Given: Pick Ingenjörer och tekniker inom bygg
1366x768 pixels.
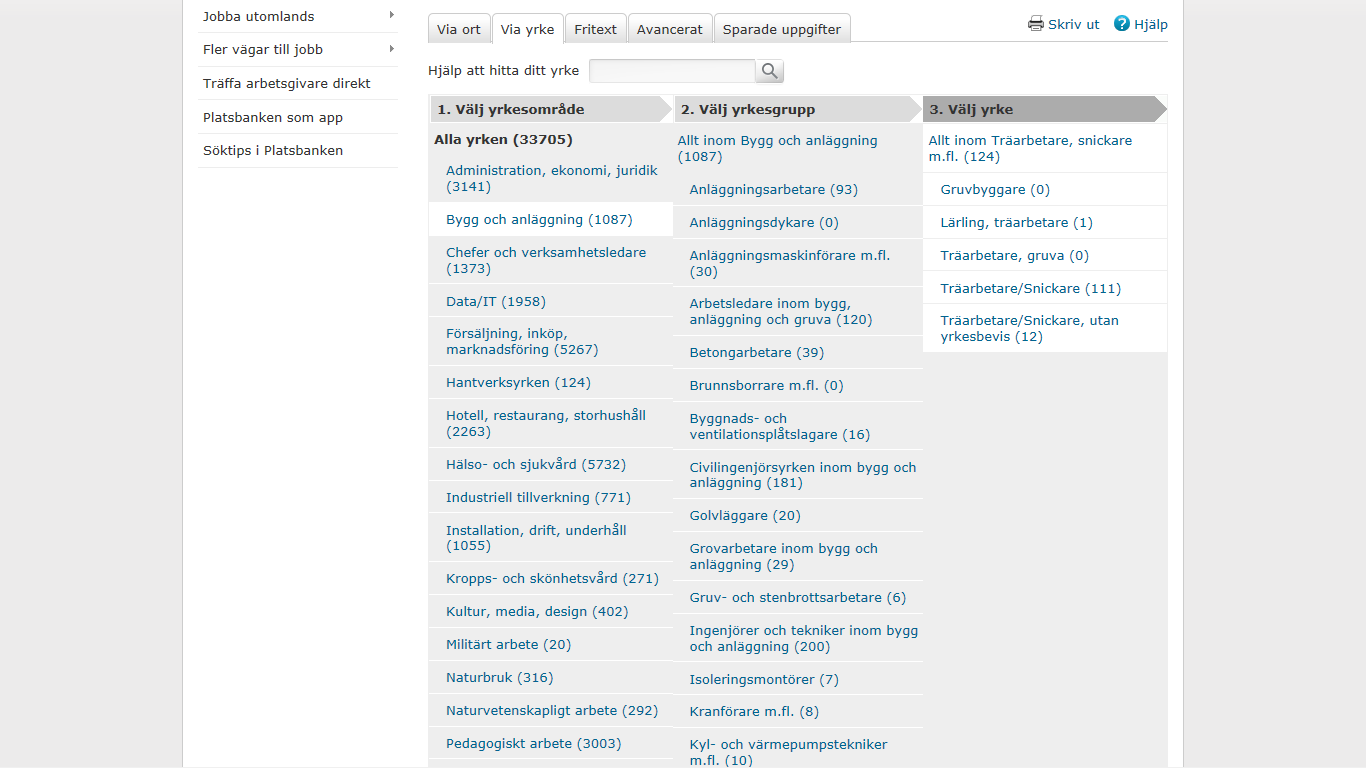Looking at the screenshot, I should click(804, 638).
